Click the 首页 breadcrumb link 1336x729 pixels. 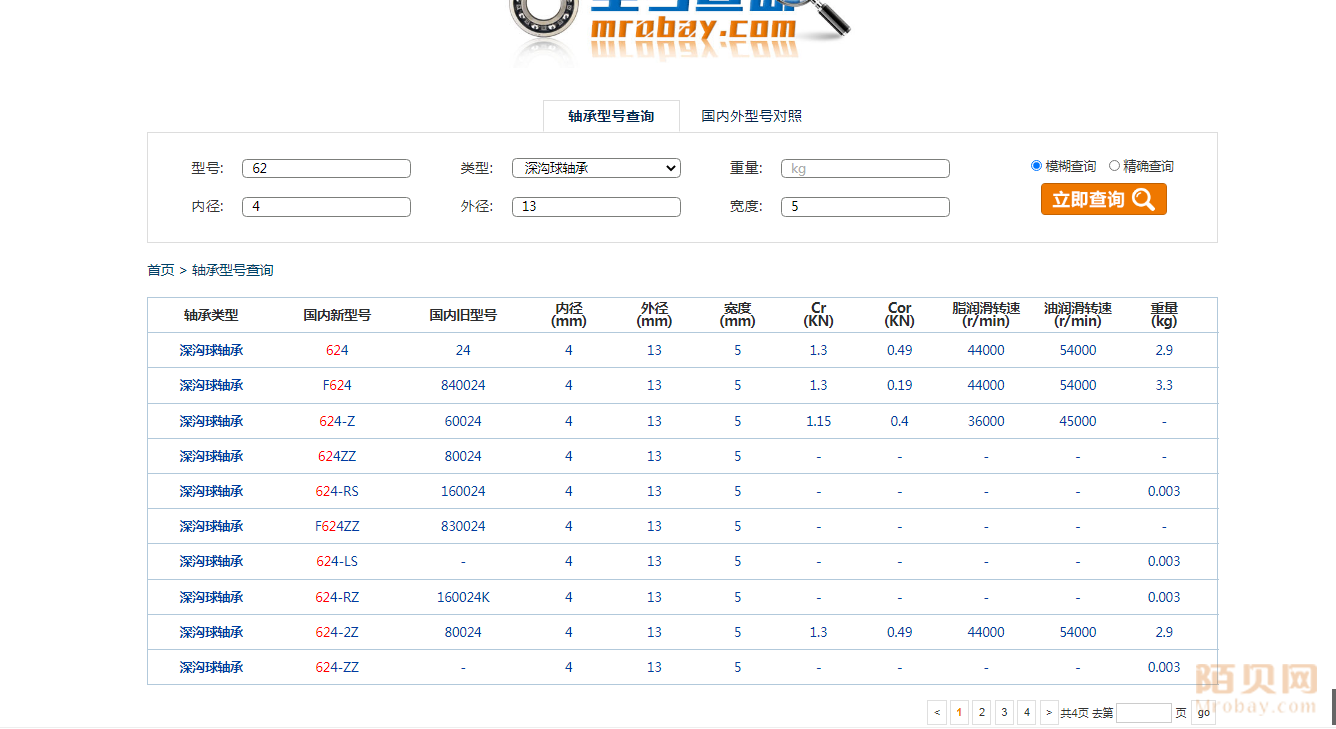click(160, 270)
